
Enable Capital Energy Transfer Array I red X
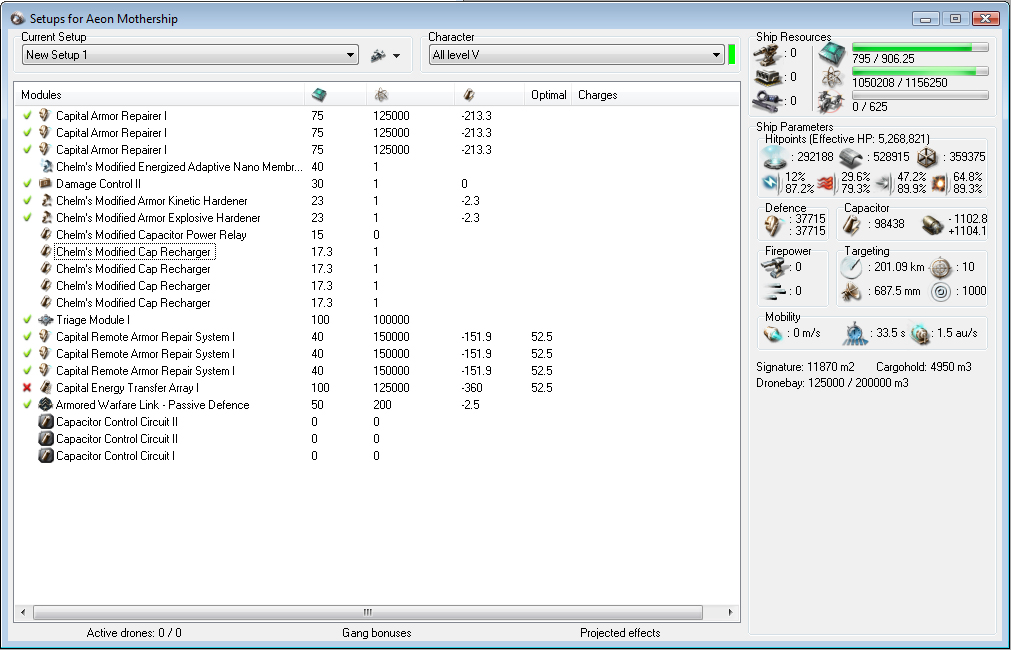28,388
